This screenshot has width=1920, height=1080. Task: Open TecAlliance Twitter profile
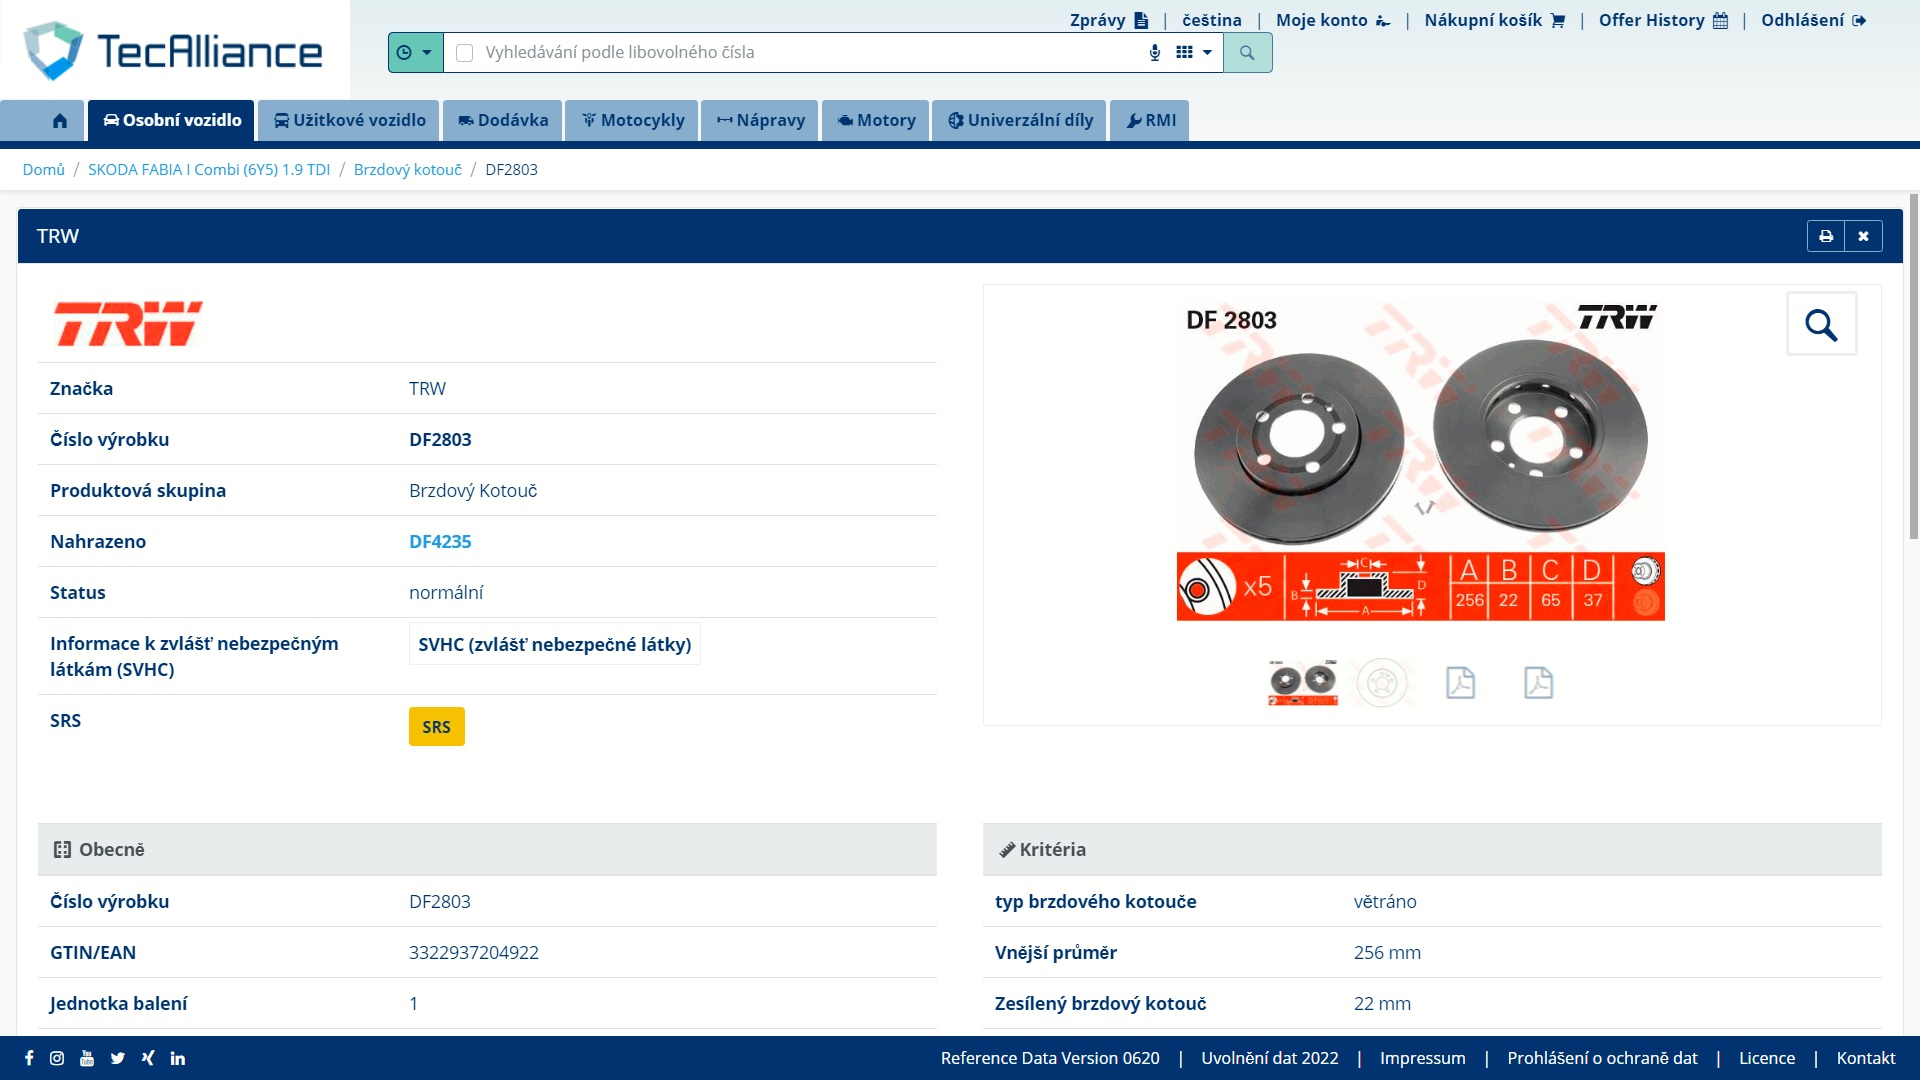(x=118, y=1058)
